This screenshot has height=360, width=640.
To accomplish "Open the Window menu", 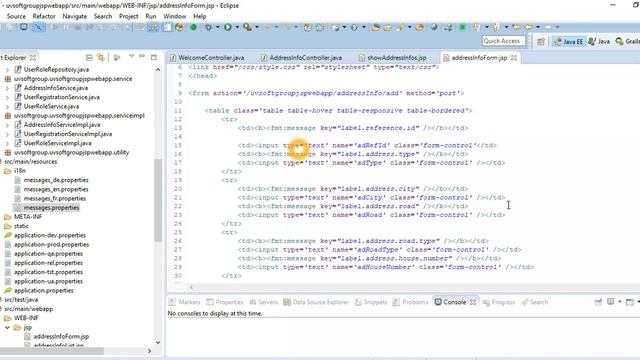I will click(175, 16).
